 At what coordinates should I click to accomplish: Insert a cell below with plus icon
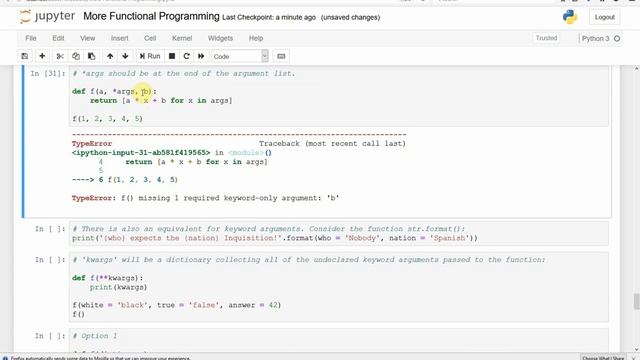42,56
